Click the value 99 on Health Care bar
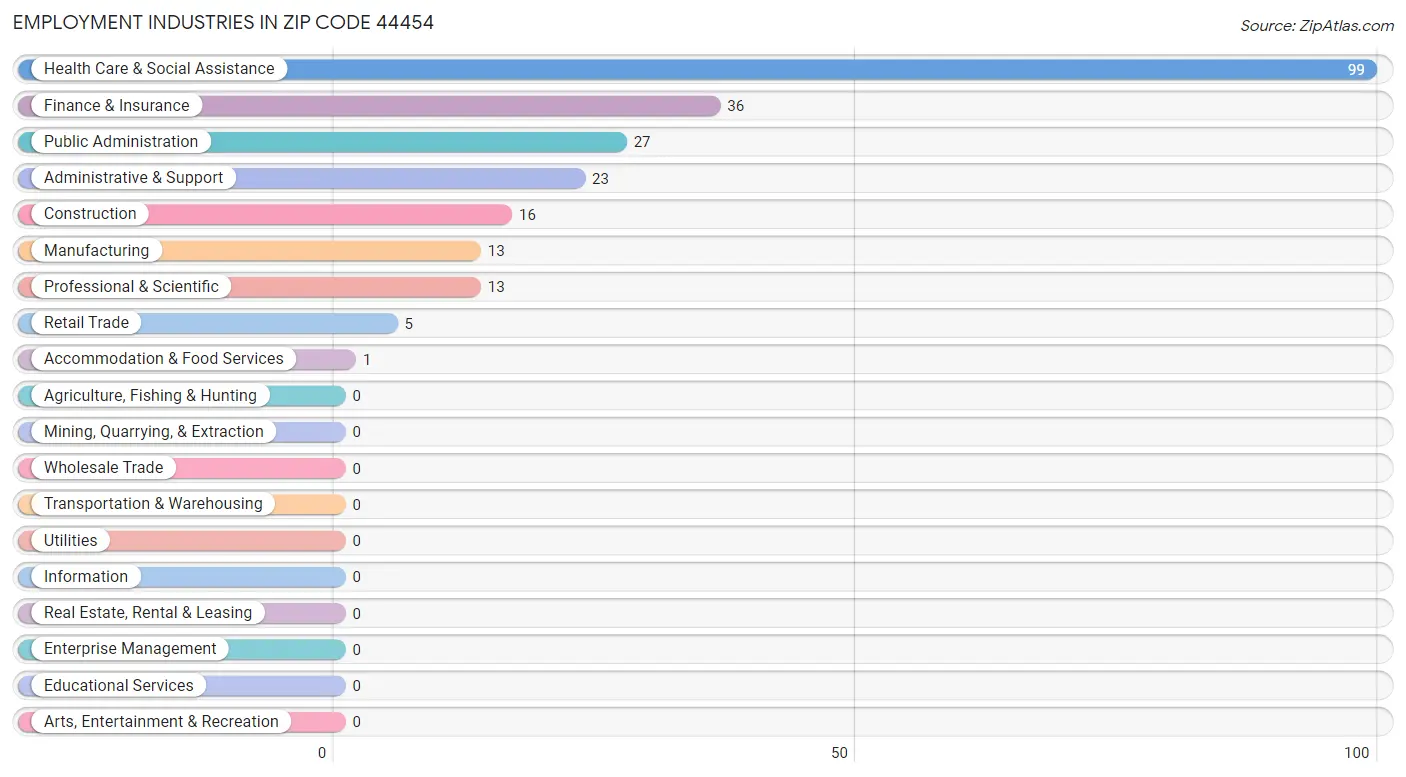Viewport: 1406px width, 777px height. coord(1356,70)
